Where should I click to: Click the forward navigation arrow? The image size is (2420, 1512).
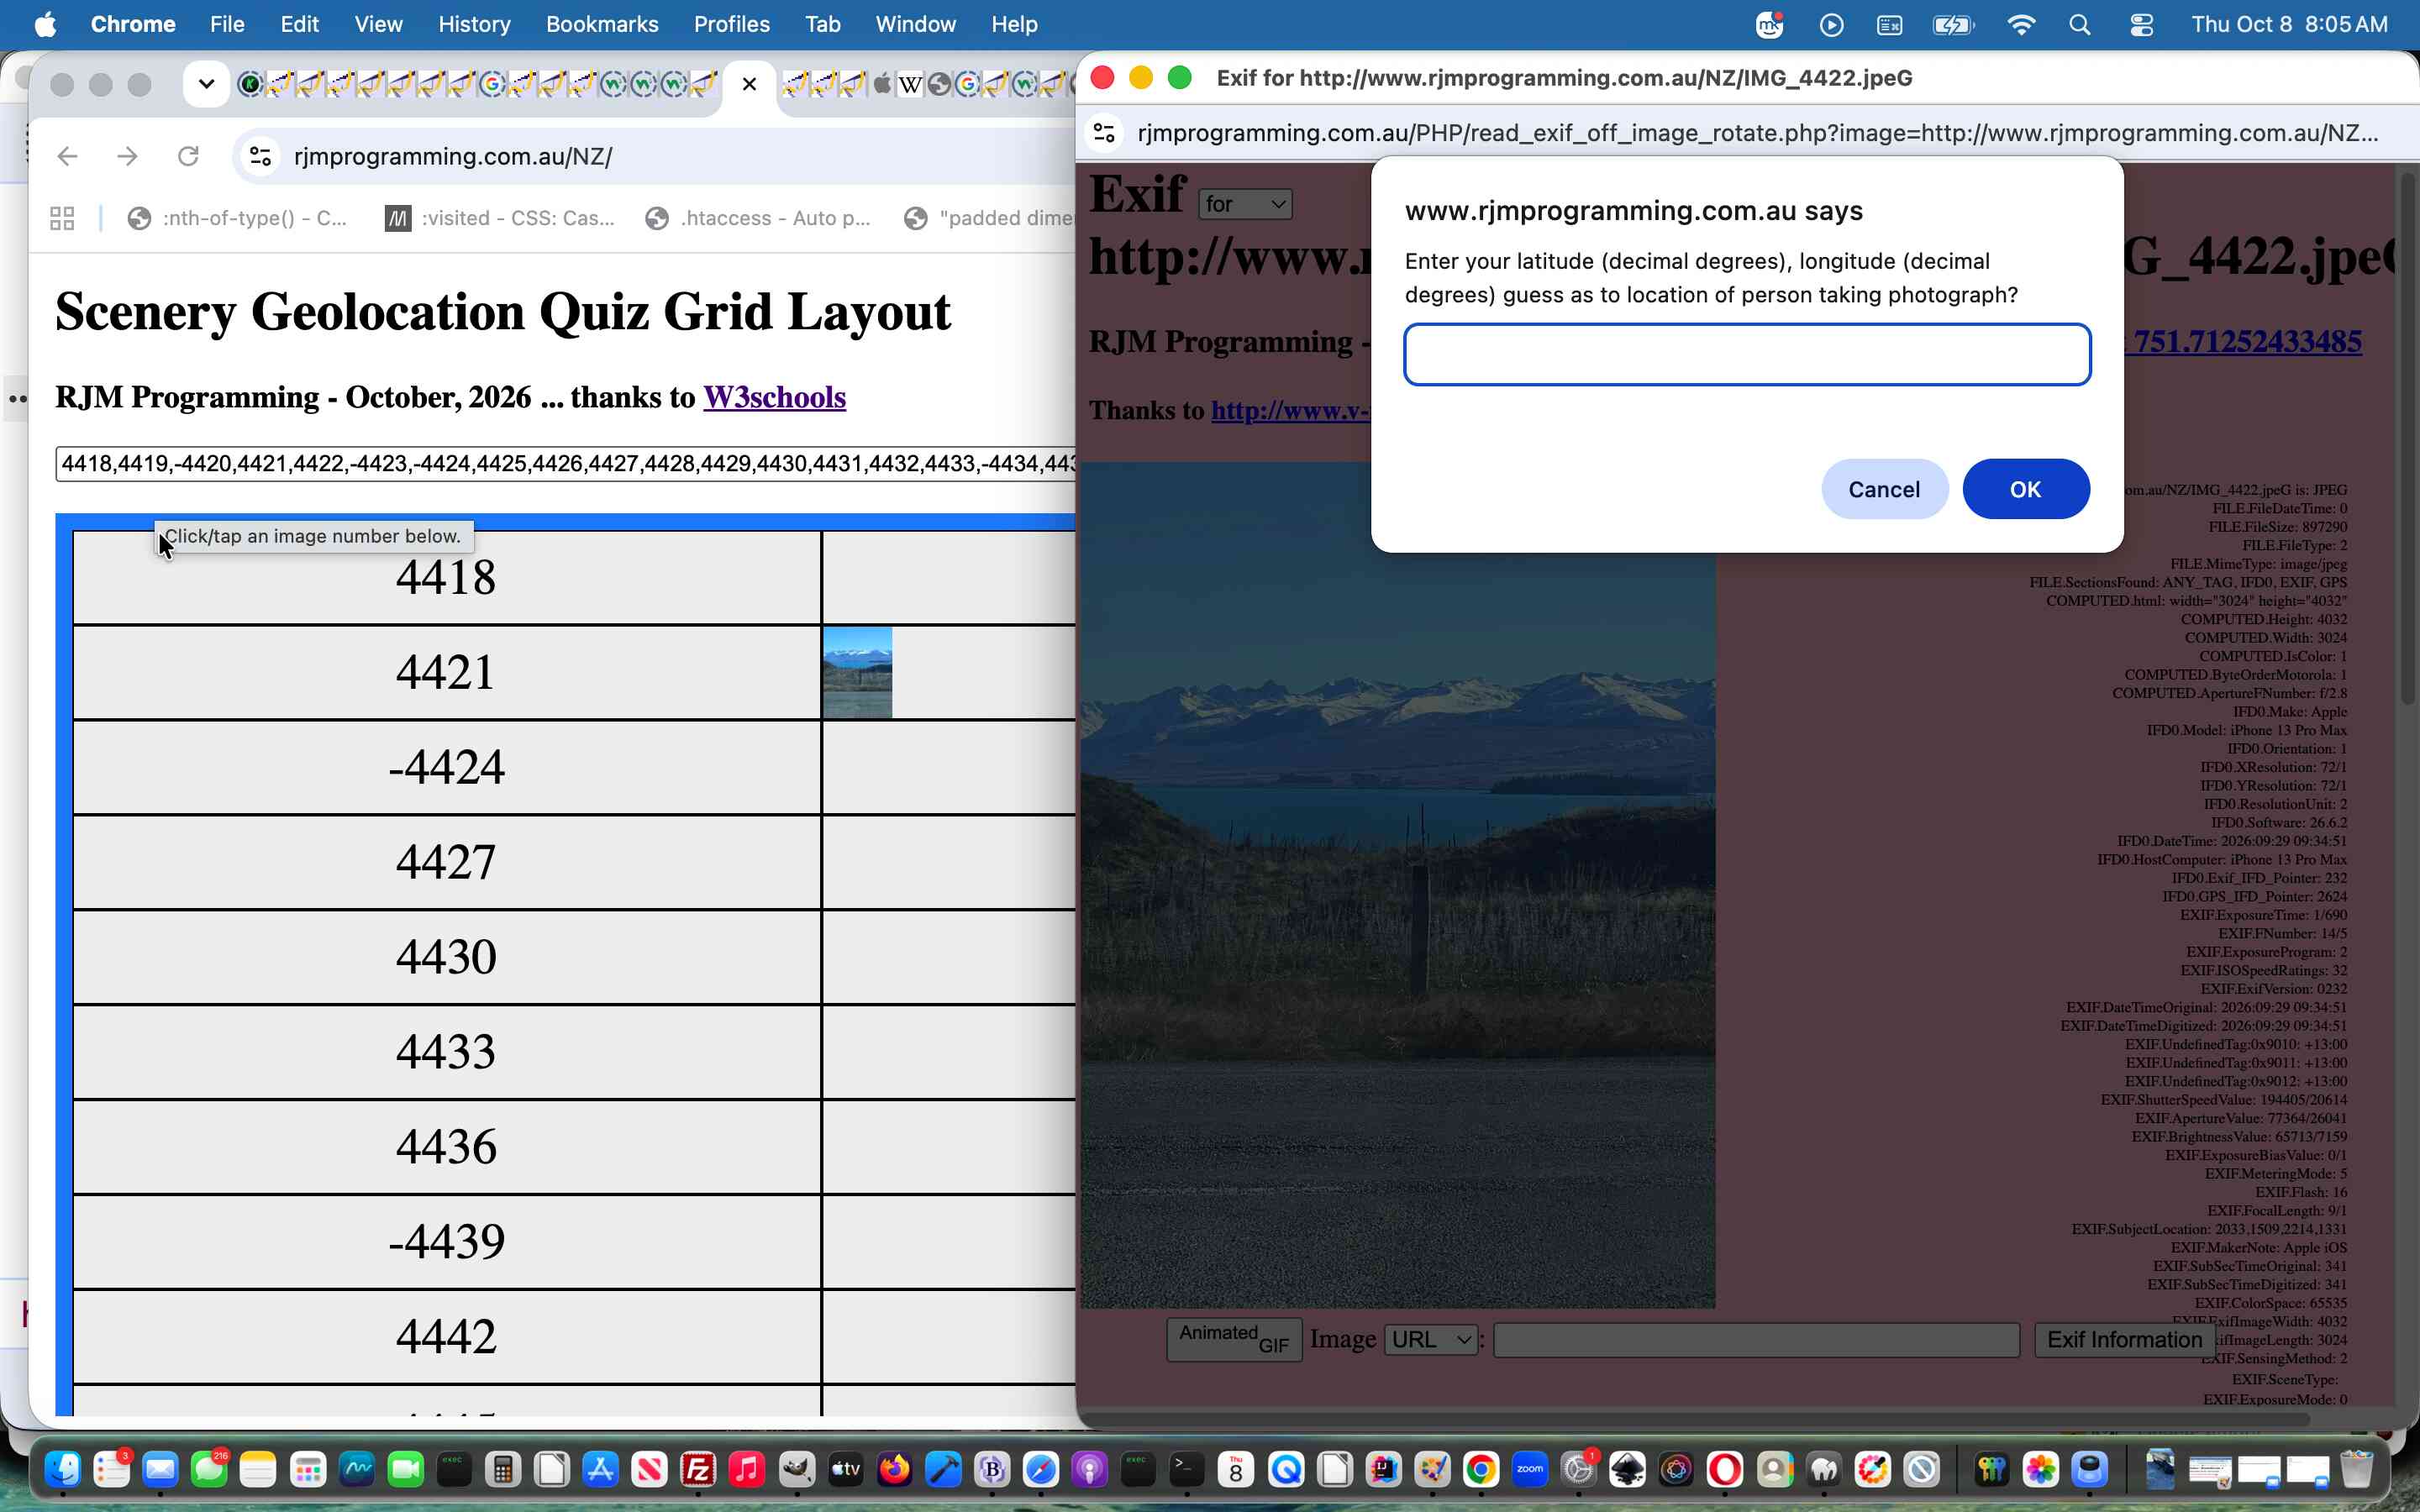pyautogui.click(x=127, y=156)
